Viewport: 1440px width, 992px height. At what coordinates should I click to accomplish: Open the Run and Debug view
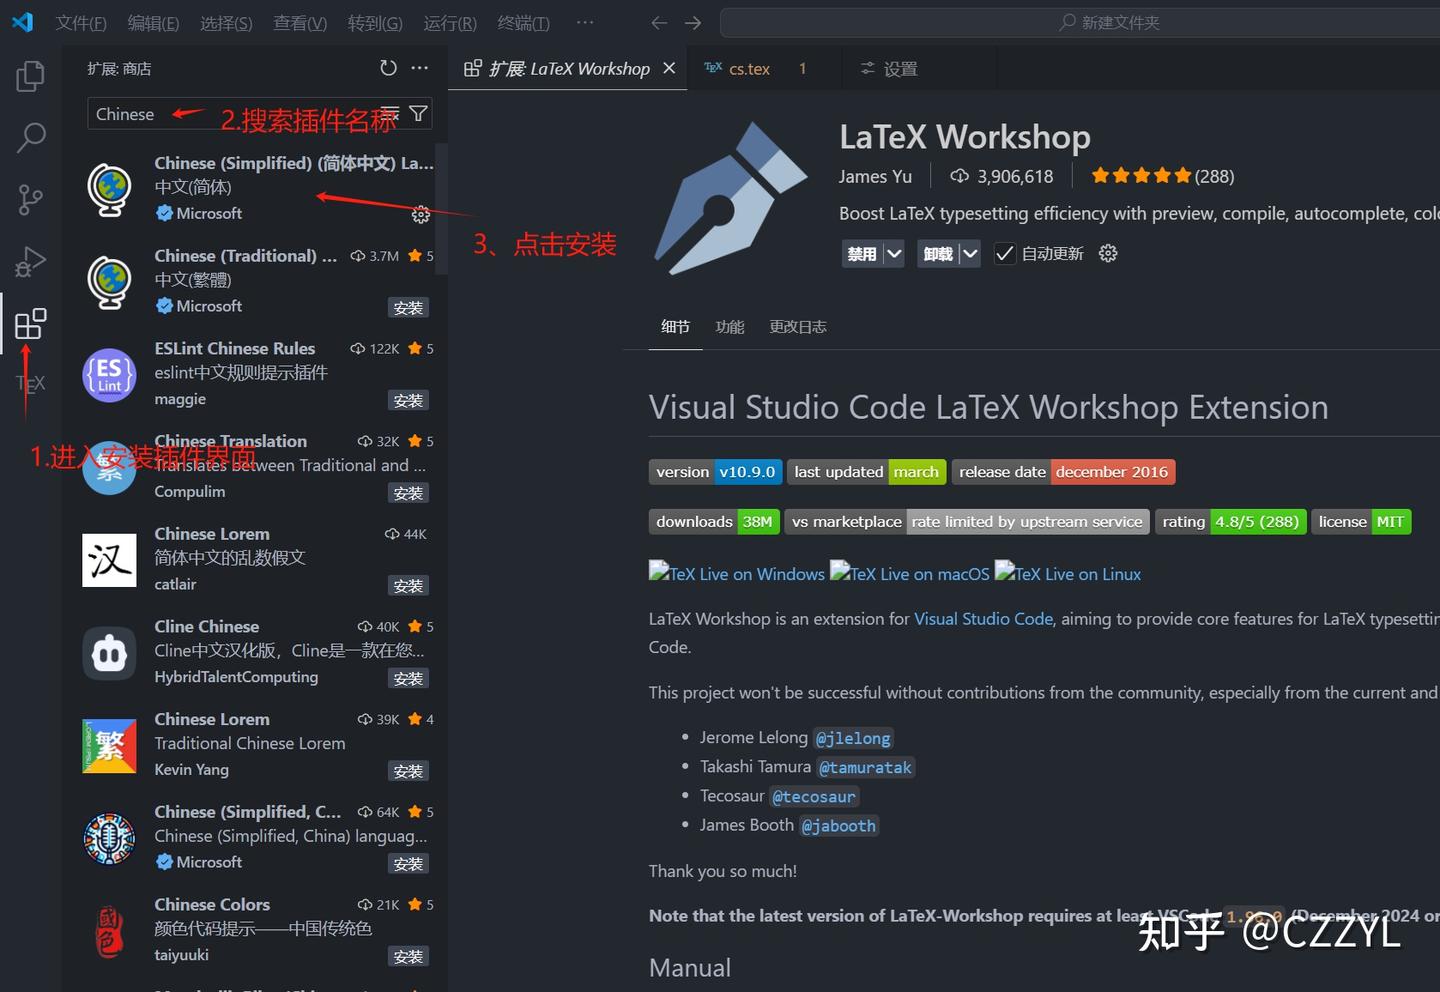pyautogui.click(x=30, y=262)
